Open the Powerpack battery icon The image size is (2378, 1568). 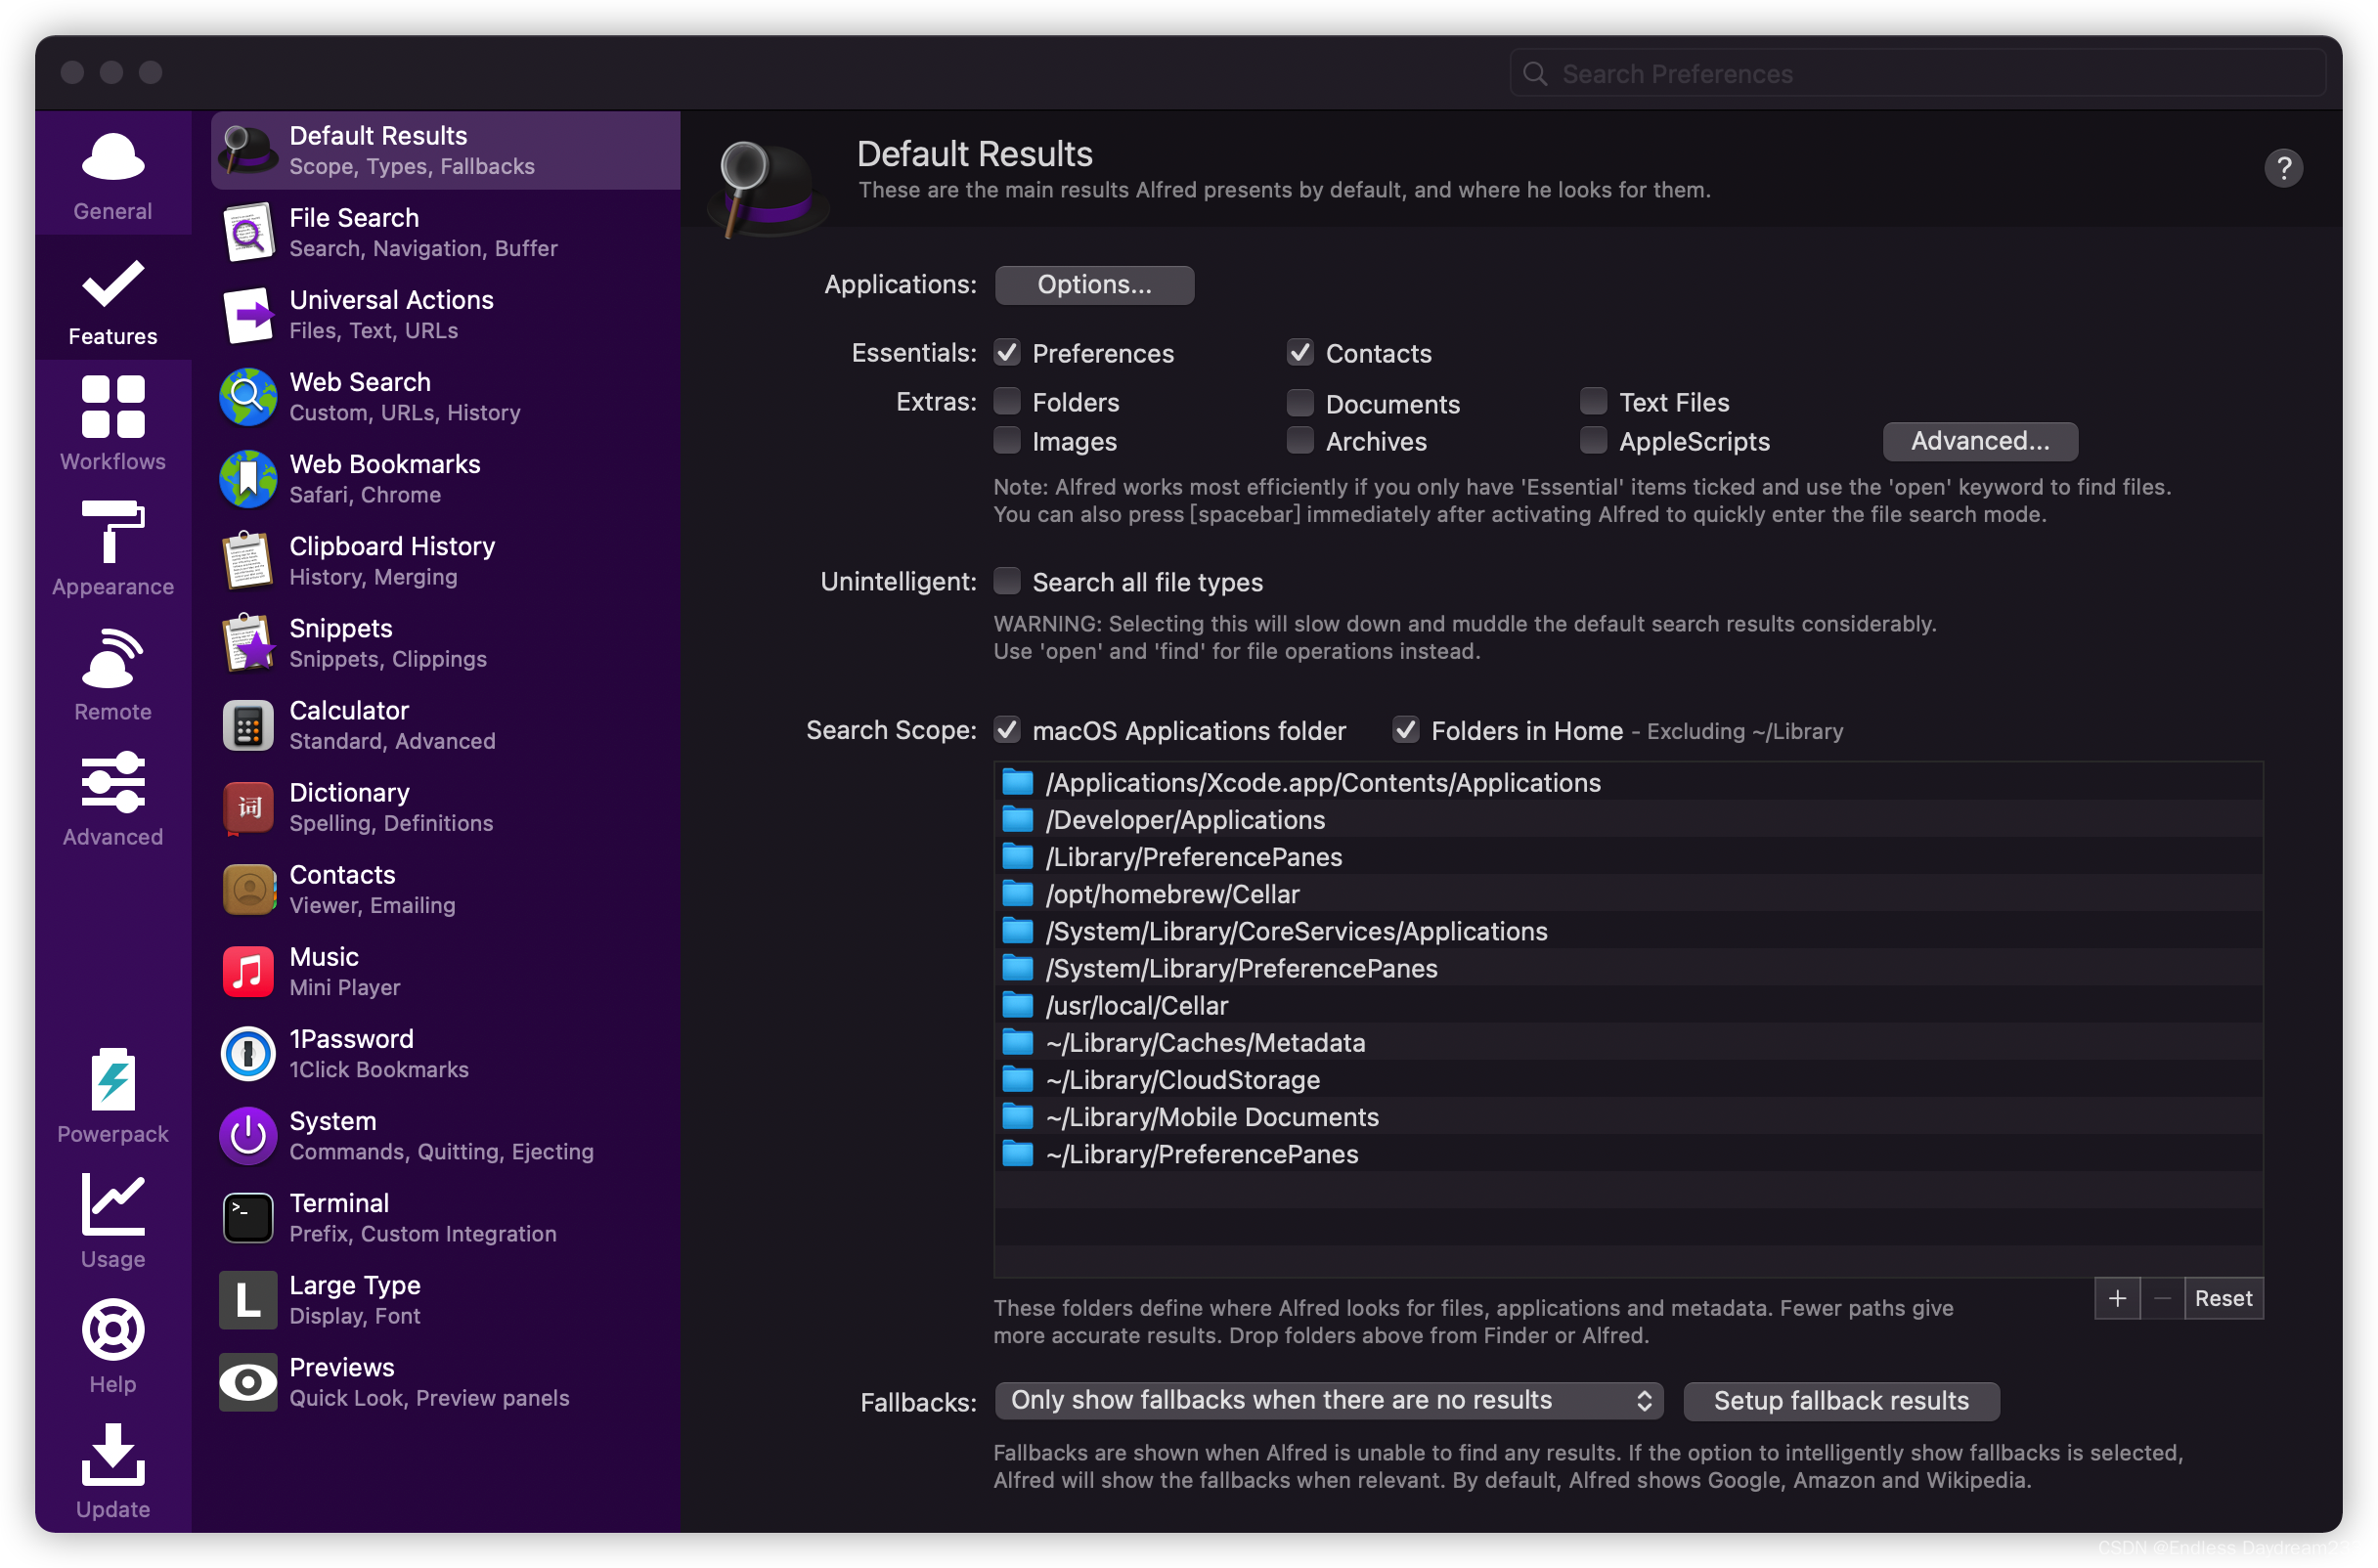[x=113, y=1080]
